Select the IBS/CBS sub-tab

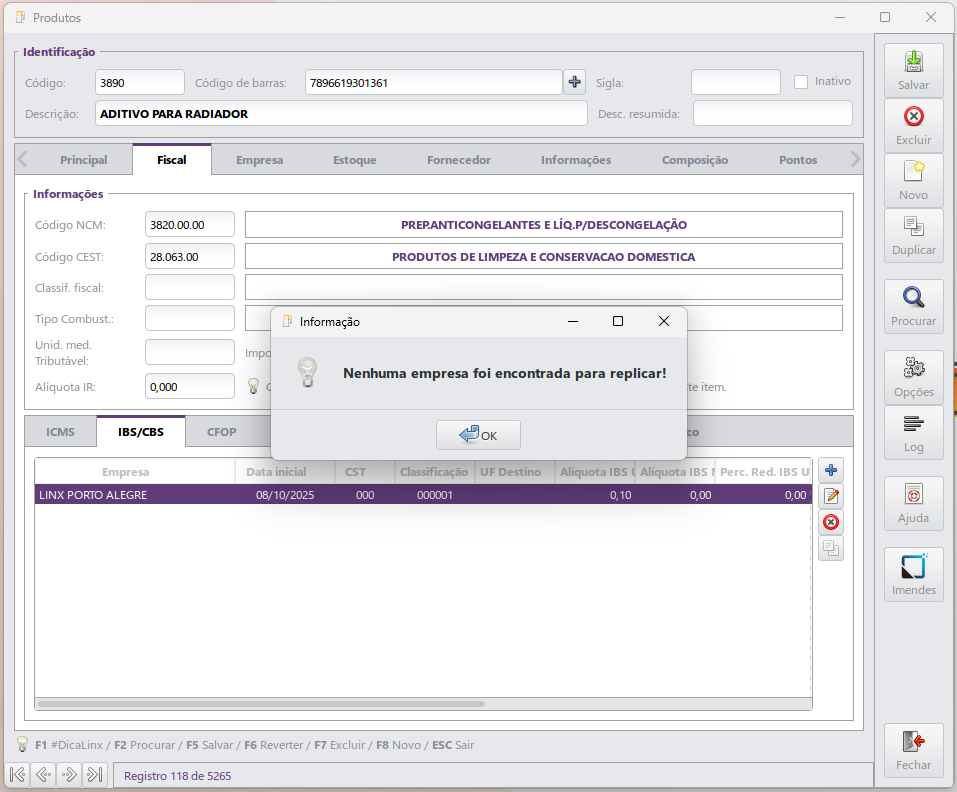tap(141, 432)
